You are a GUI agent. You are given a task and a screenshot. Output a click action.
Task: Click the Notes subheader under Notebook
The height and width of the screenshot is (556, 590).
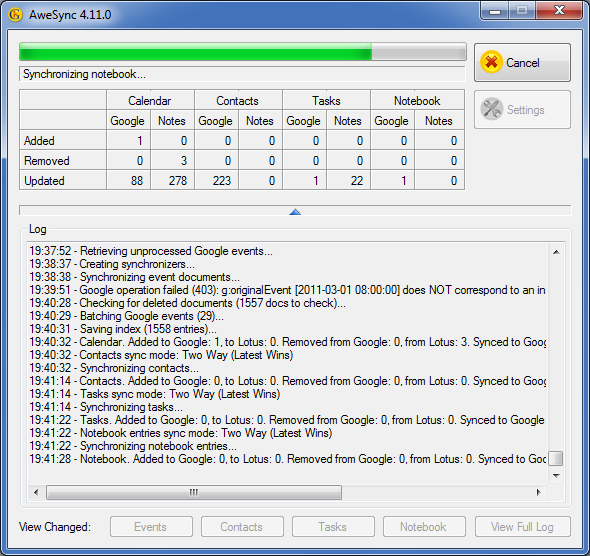(439, 121)
